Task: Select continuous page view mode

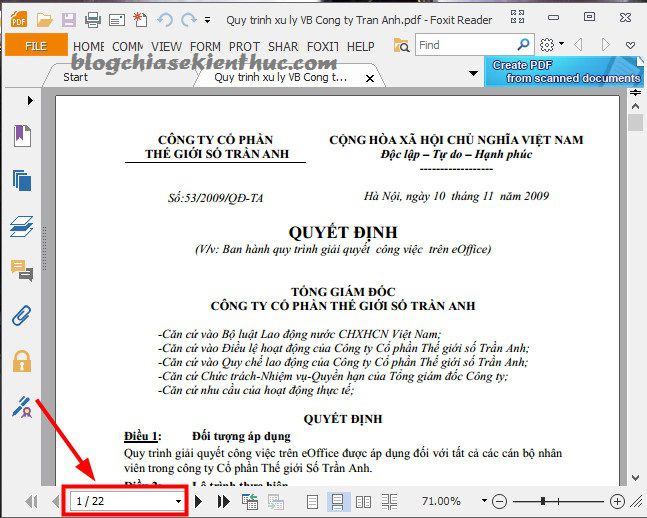Action: click(338, 501)
